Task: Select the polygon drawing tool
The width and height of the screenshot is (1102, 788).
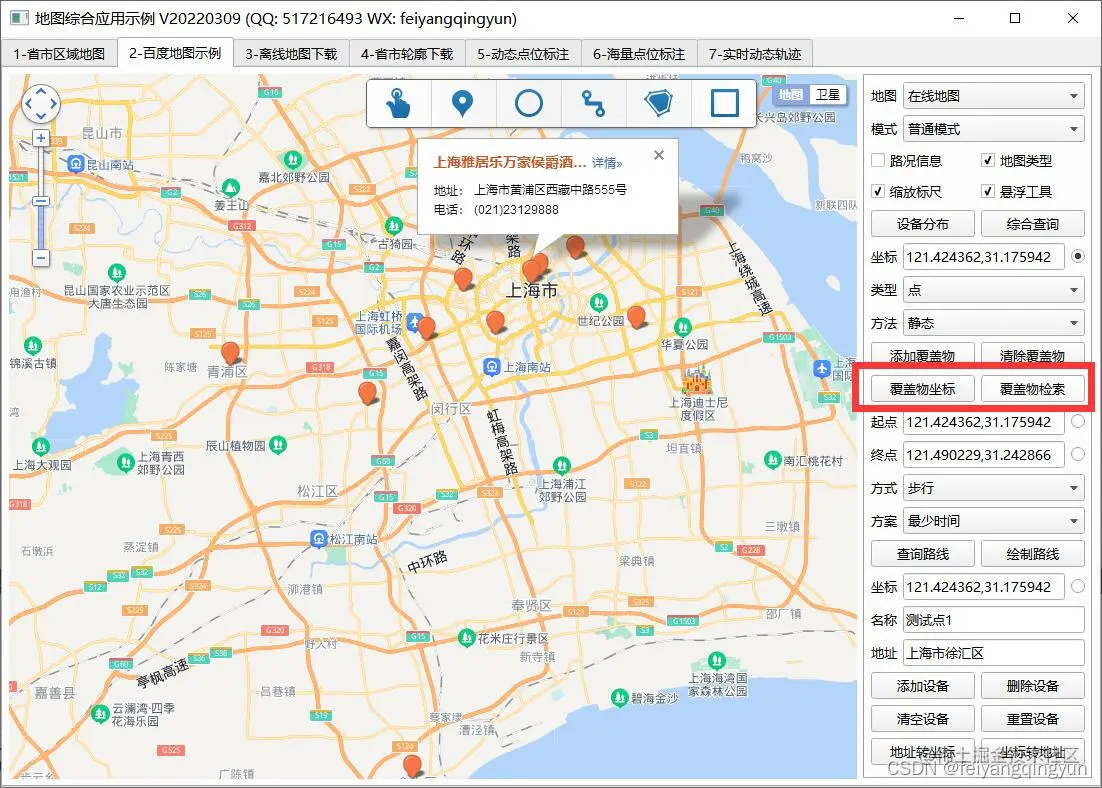Action: 659,103
